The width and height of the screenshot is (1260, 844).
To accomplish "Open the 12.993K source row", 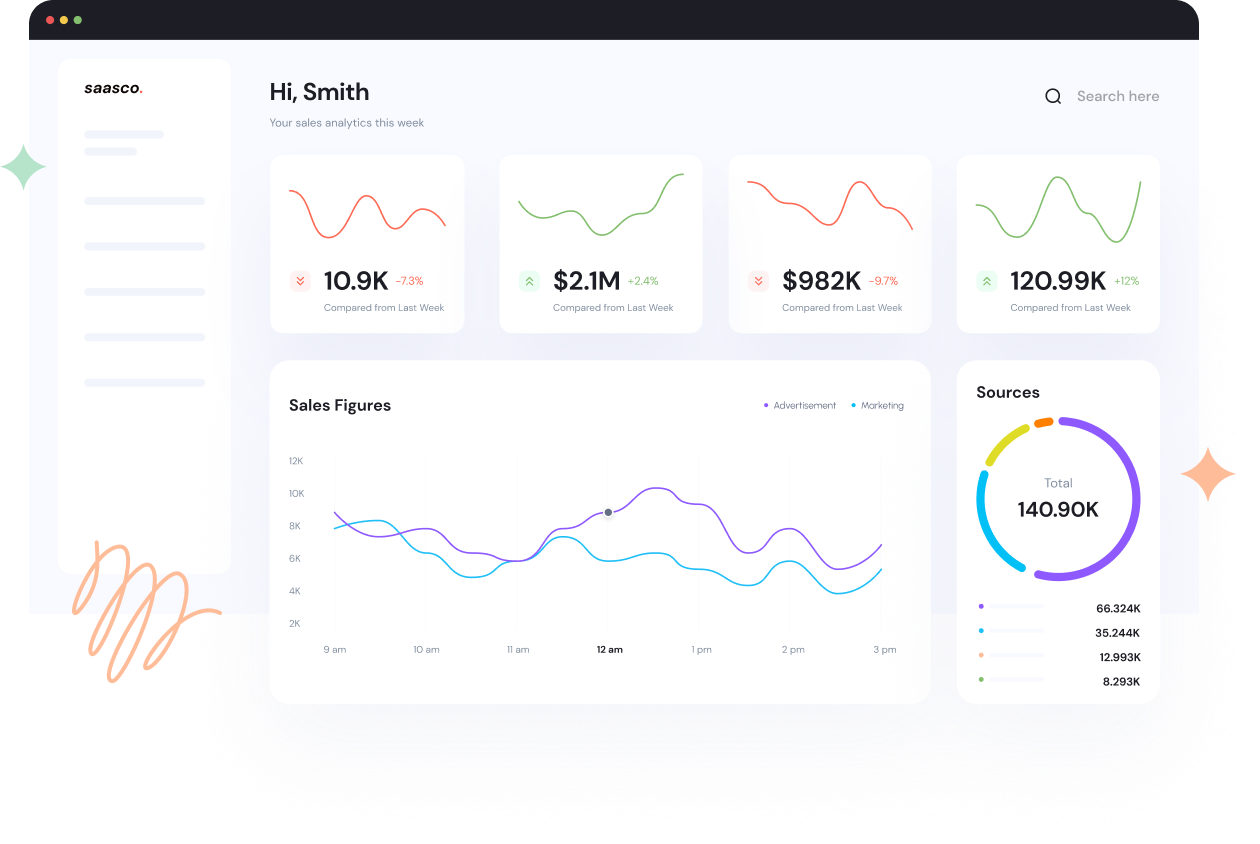I will [1058, 656].
